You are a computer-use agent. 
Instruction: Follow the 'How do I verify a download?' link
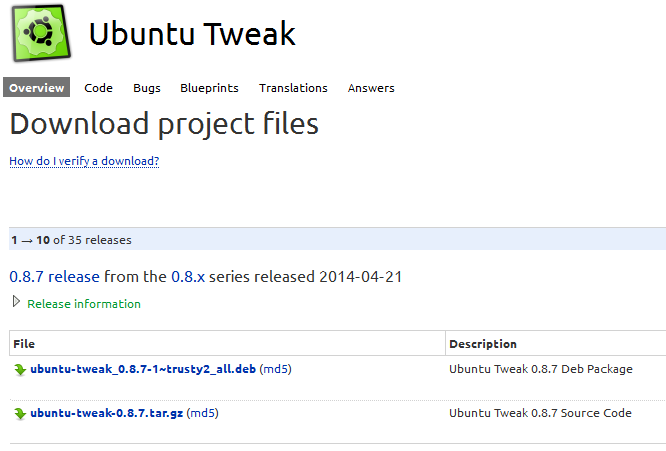click(84, 161)
